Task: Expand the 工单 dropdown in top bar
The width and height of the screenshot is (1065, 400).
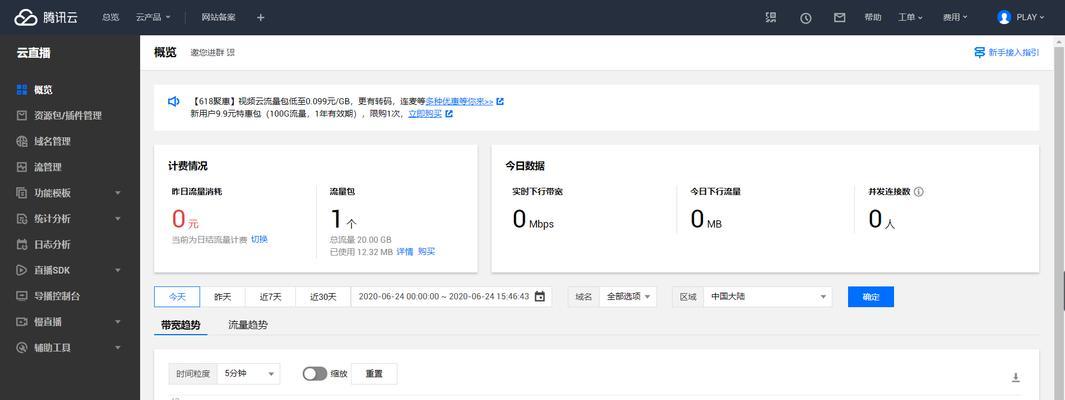Action: click(x=910, y=18)
